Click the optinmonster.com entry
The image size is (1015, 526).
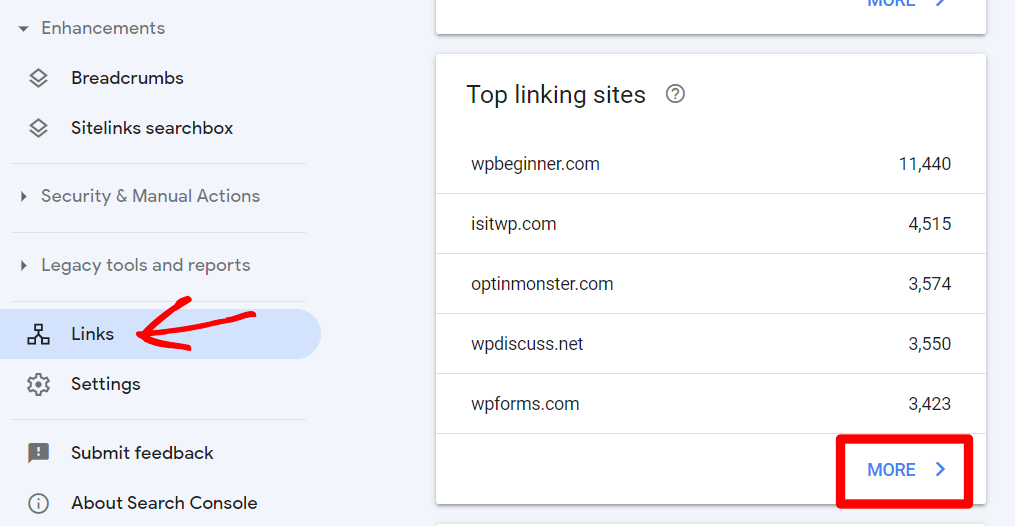(542, 284)
